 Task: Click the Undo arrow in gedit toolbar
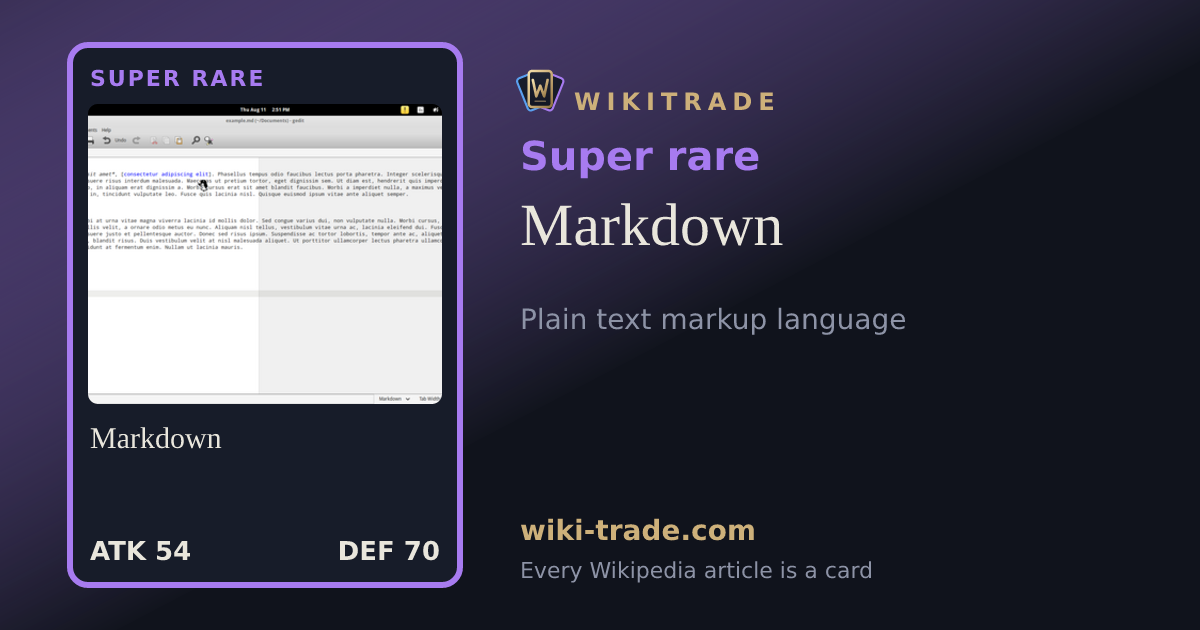tap(107, 140)
